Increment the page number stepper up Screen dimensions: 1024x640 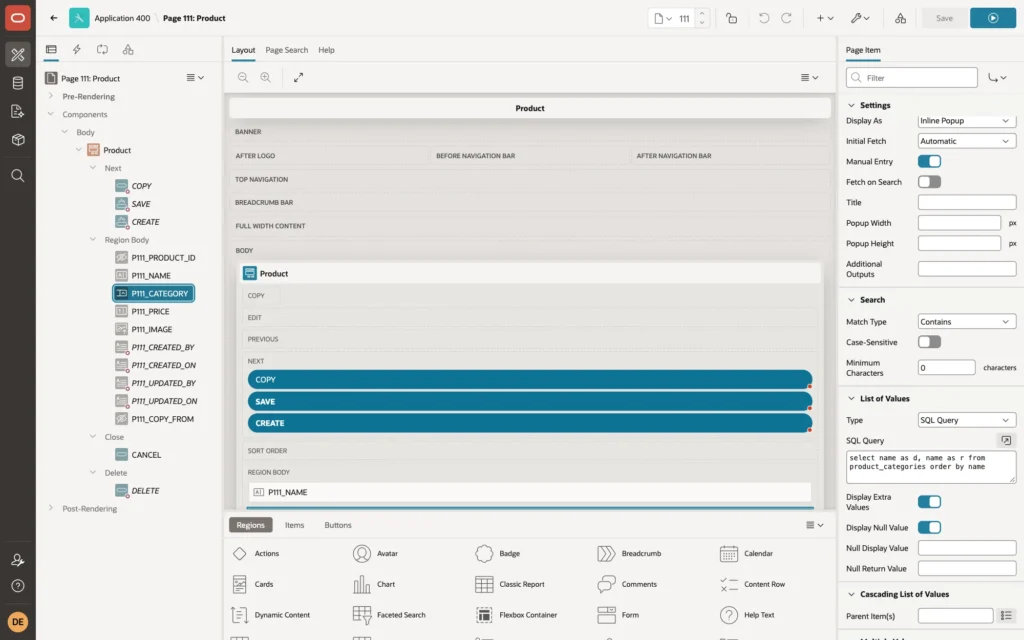pyautogui.click(x=702, y=14)
